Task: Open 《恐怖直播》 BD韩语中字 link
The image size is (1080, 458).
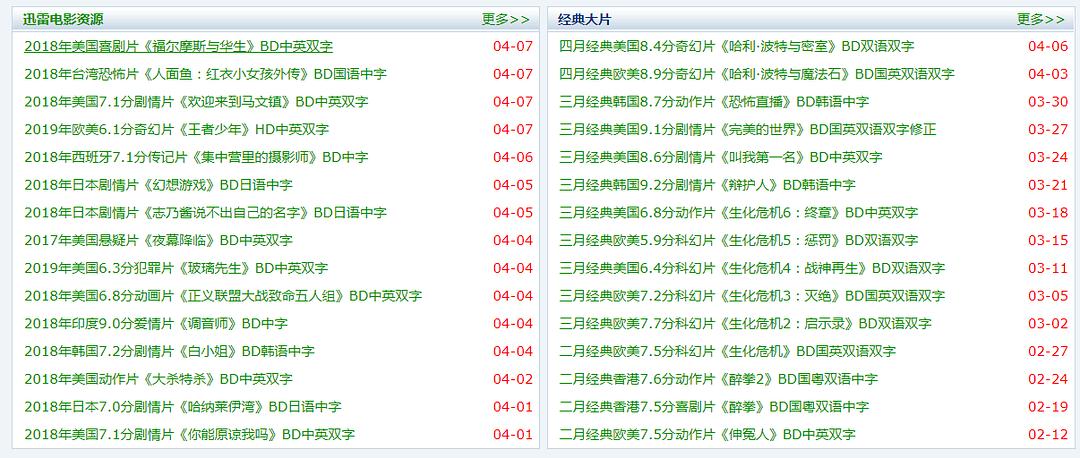Action: (x=714, y=101)
